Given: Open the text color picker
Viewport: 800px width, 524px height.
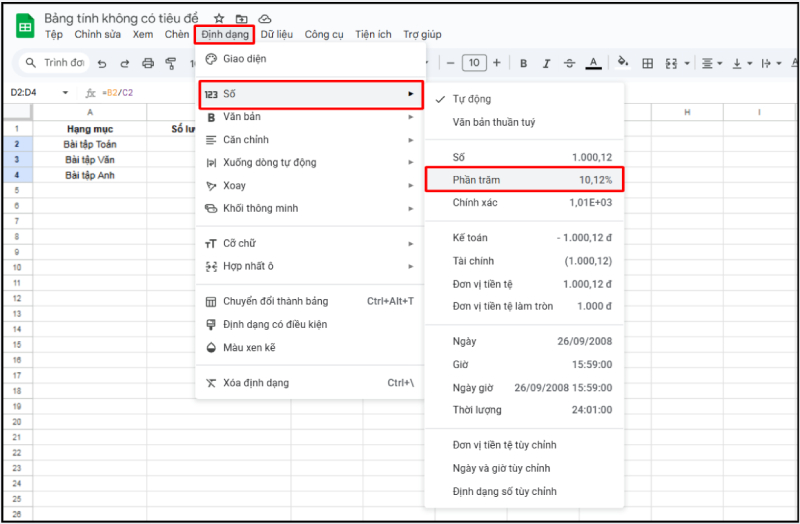Looking at the screenshot, I should 593,63.
